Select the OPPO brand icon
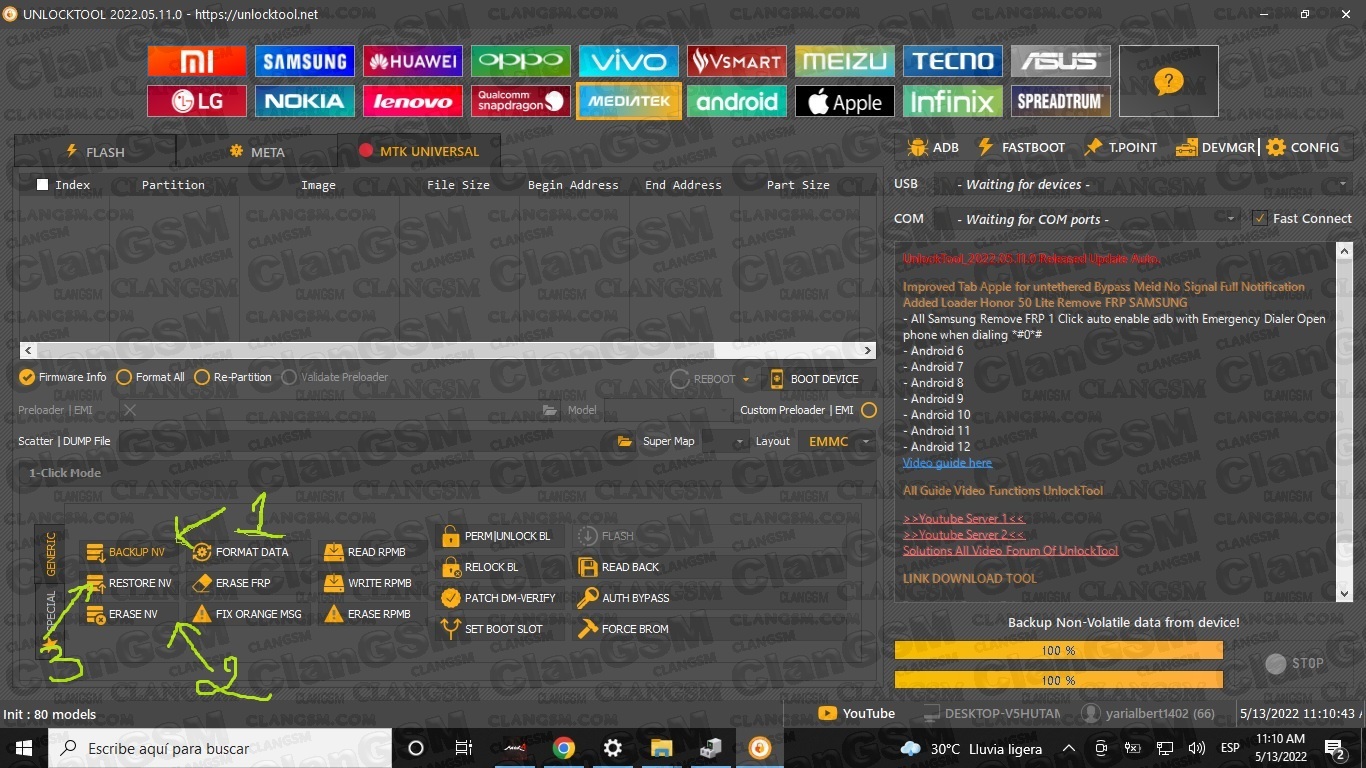Screen dimensions: 1366x768 pos(521,61)
